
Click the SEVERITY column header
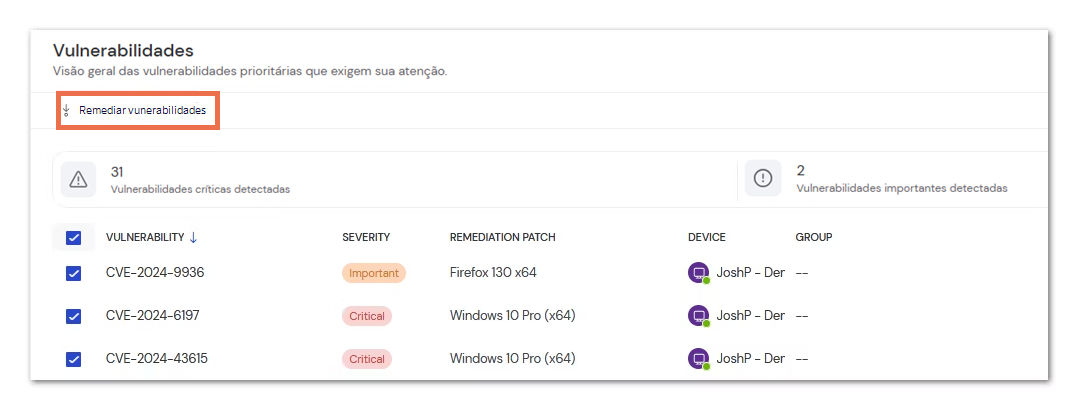click(366, 237)
